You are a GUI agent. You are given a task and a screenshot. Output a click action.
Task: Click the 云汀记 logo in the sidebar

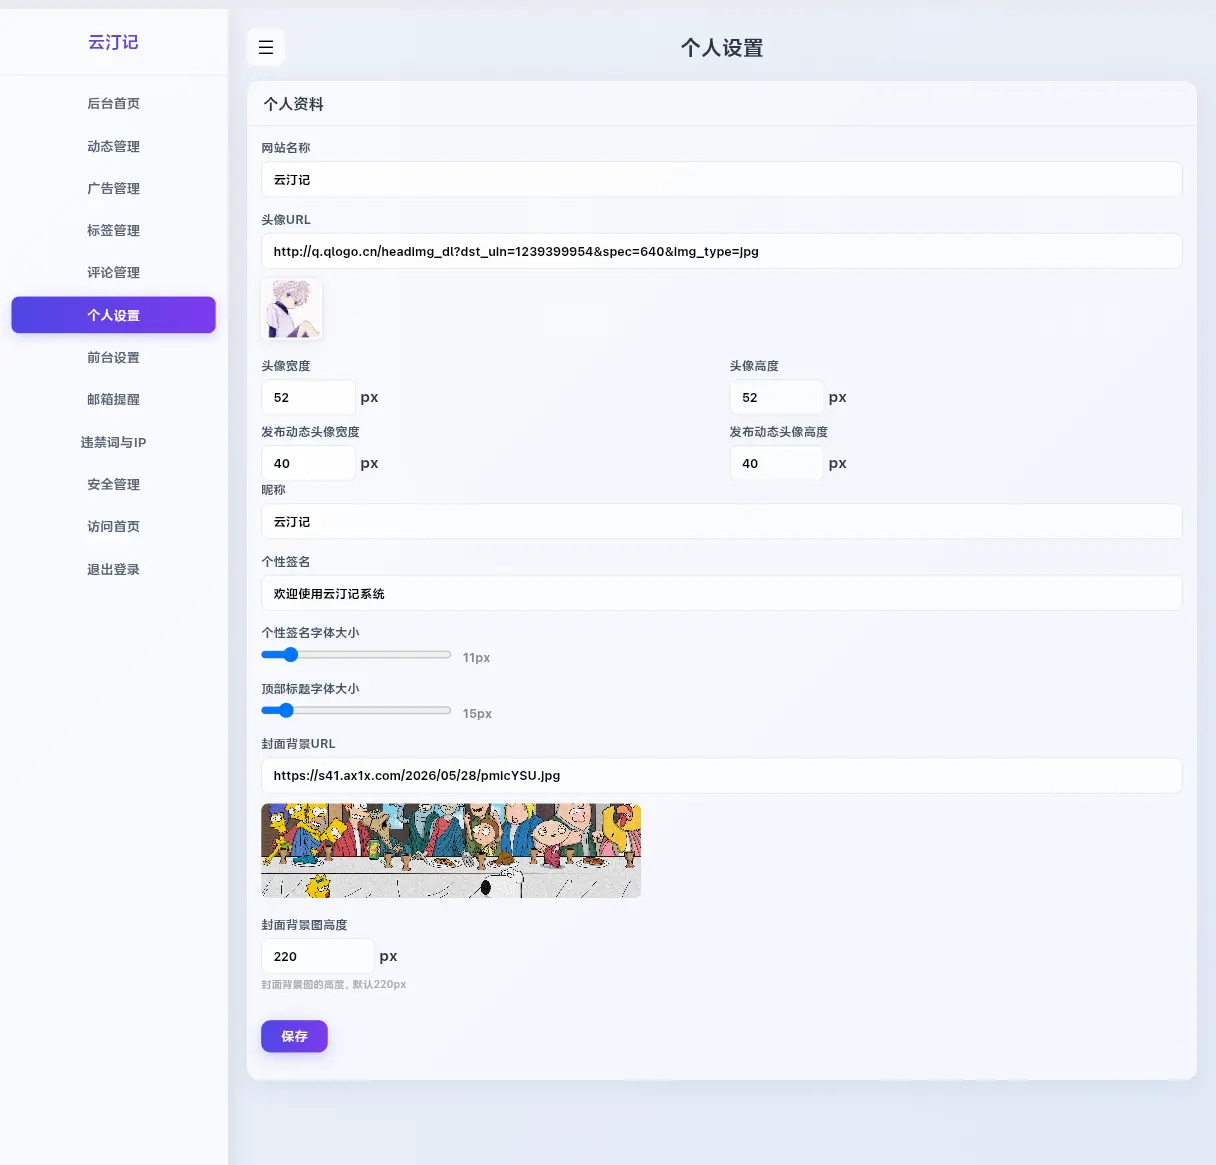point(113,42)
